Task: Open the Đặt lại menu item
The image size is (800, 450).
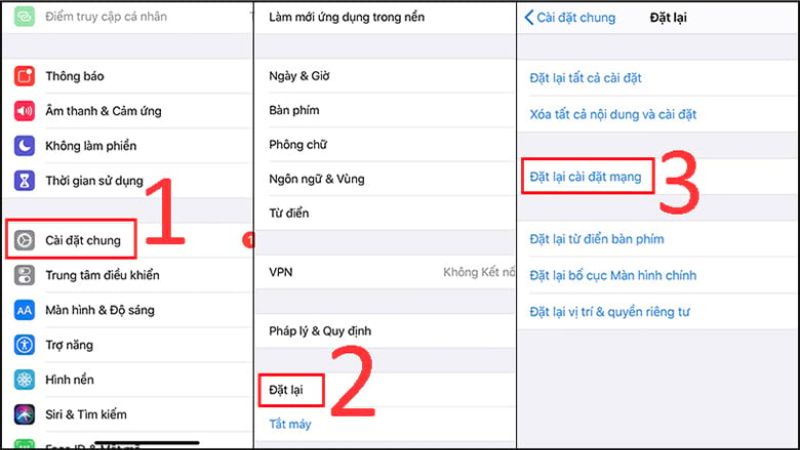Action: (x=385, y=390)
